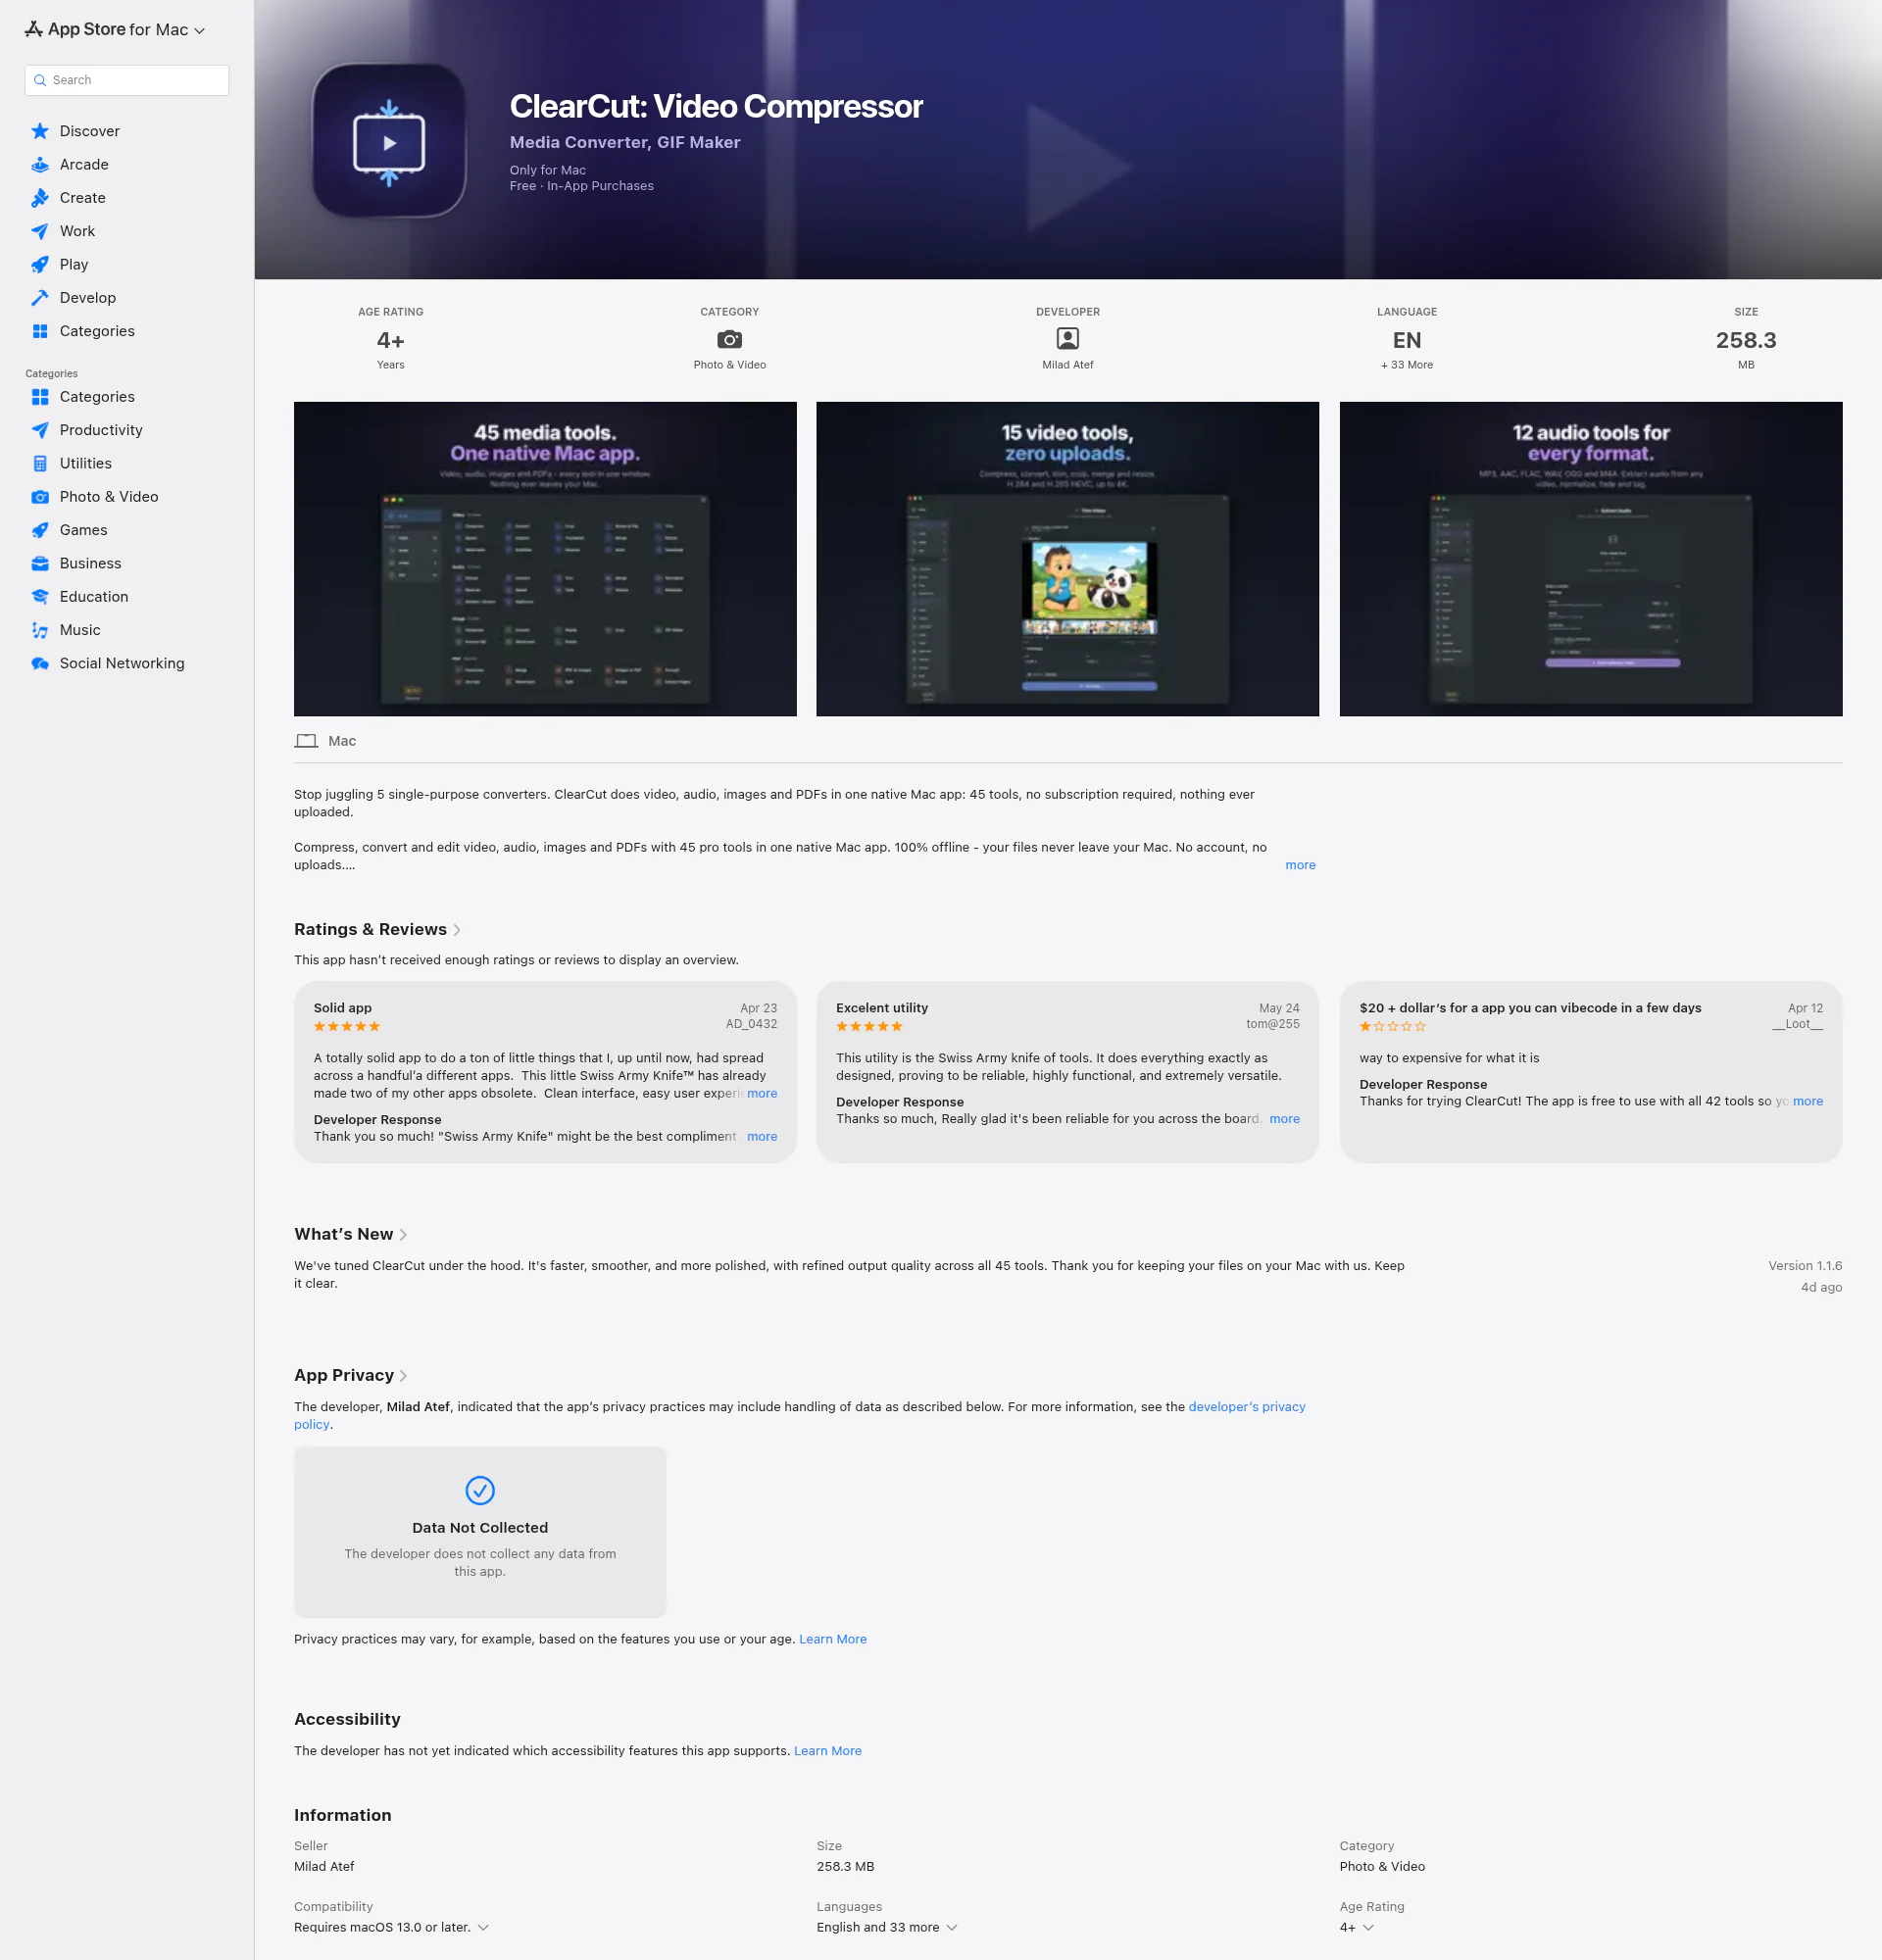Open Categories under the Categories sidebar heading

(x=97, y=397)
